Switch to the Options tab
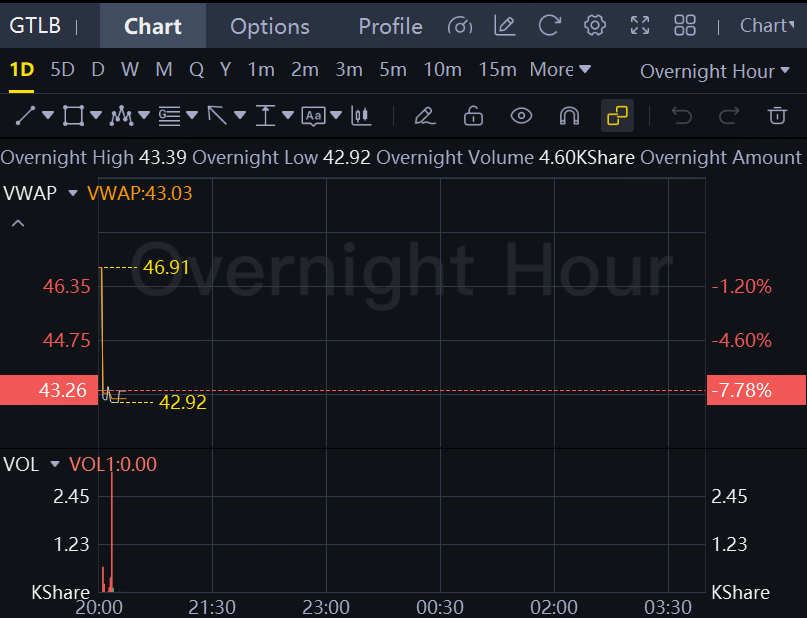 [270, 26]
